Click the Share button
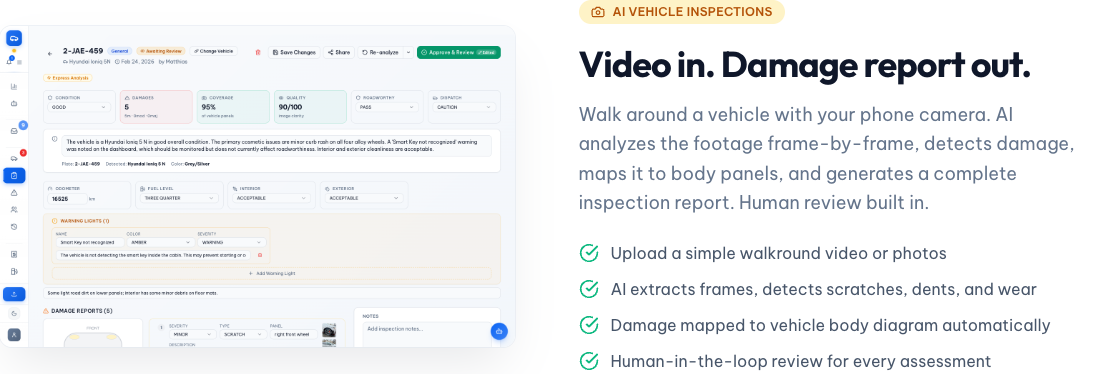The height and width of the screenshot is (374, 1093). [339, 52]
